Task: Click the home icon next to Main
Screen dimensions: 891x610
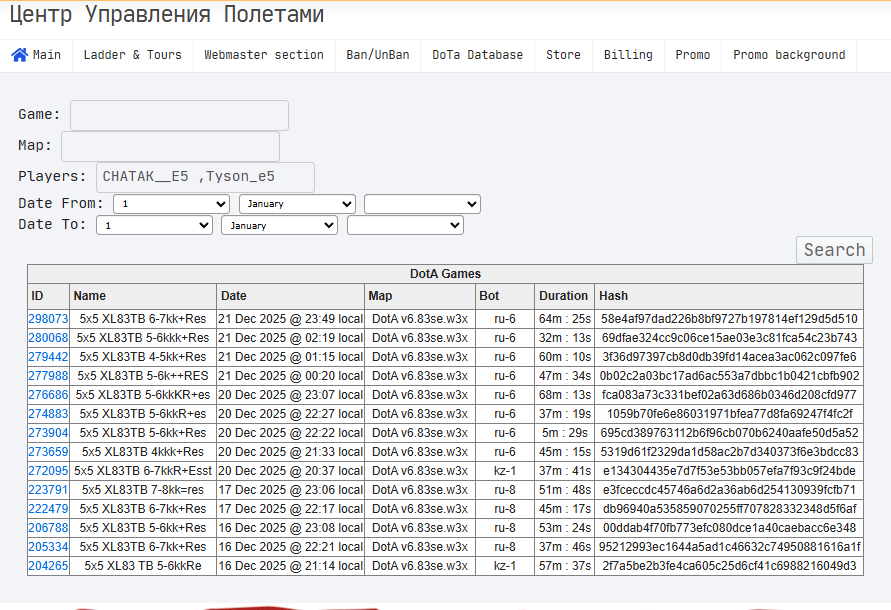Action: [19, 55]
